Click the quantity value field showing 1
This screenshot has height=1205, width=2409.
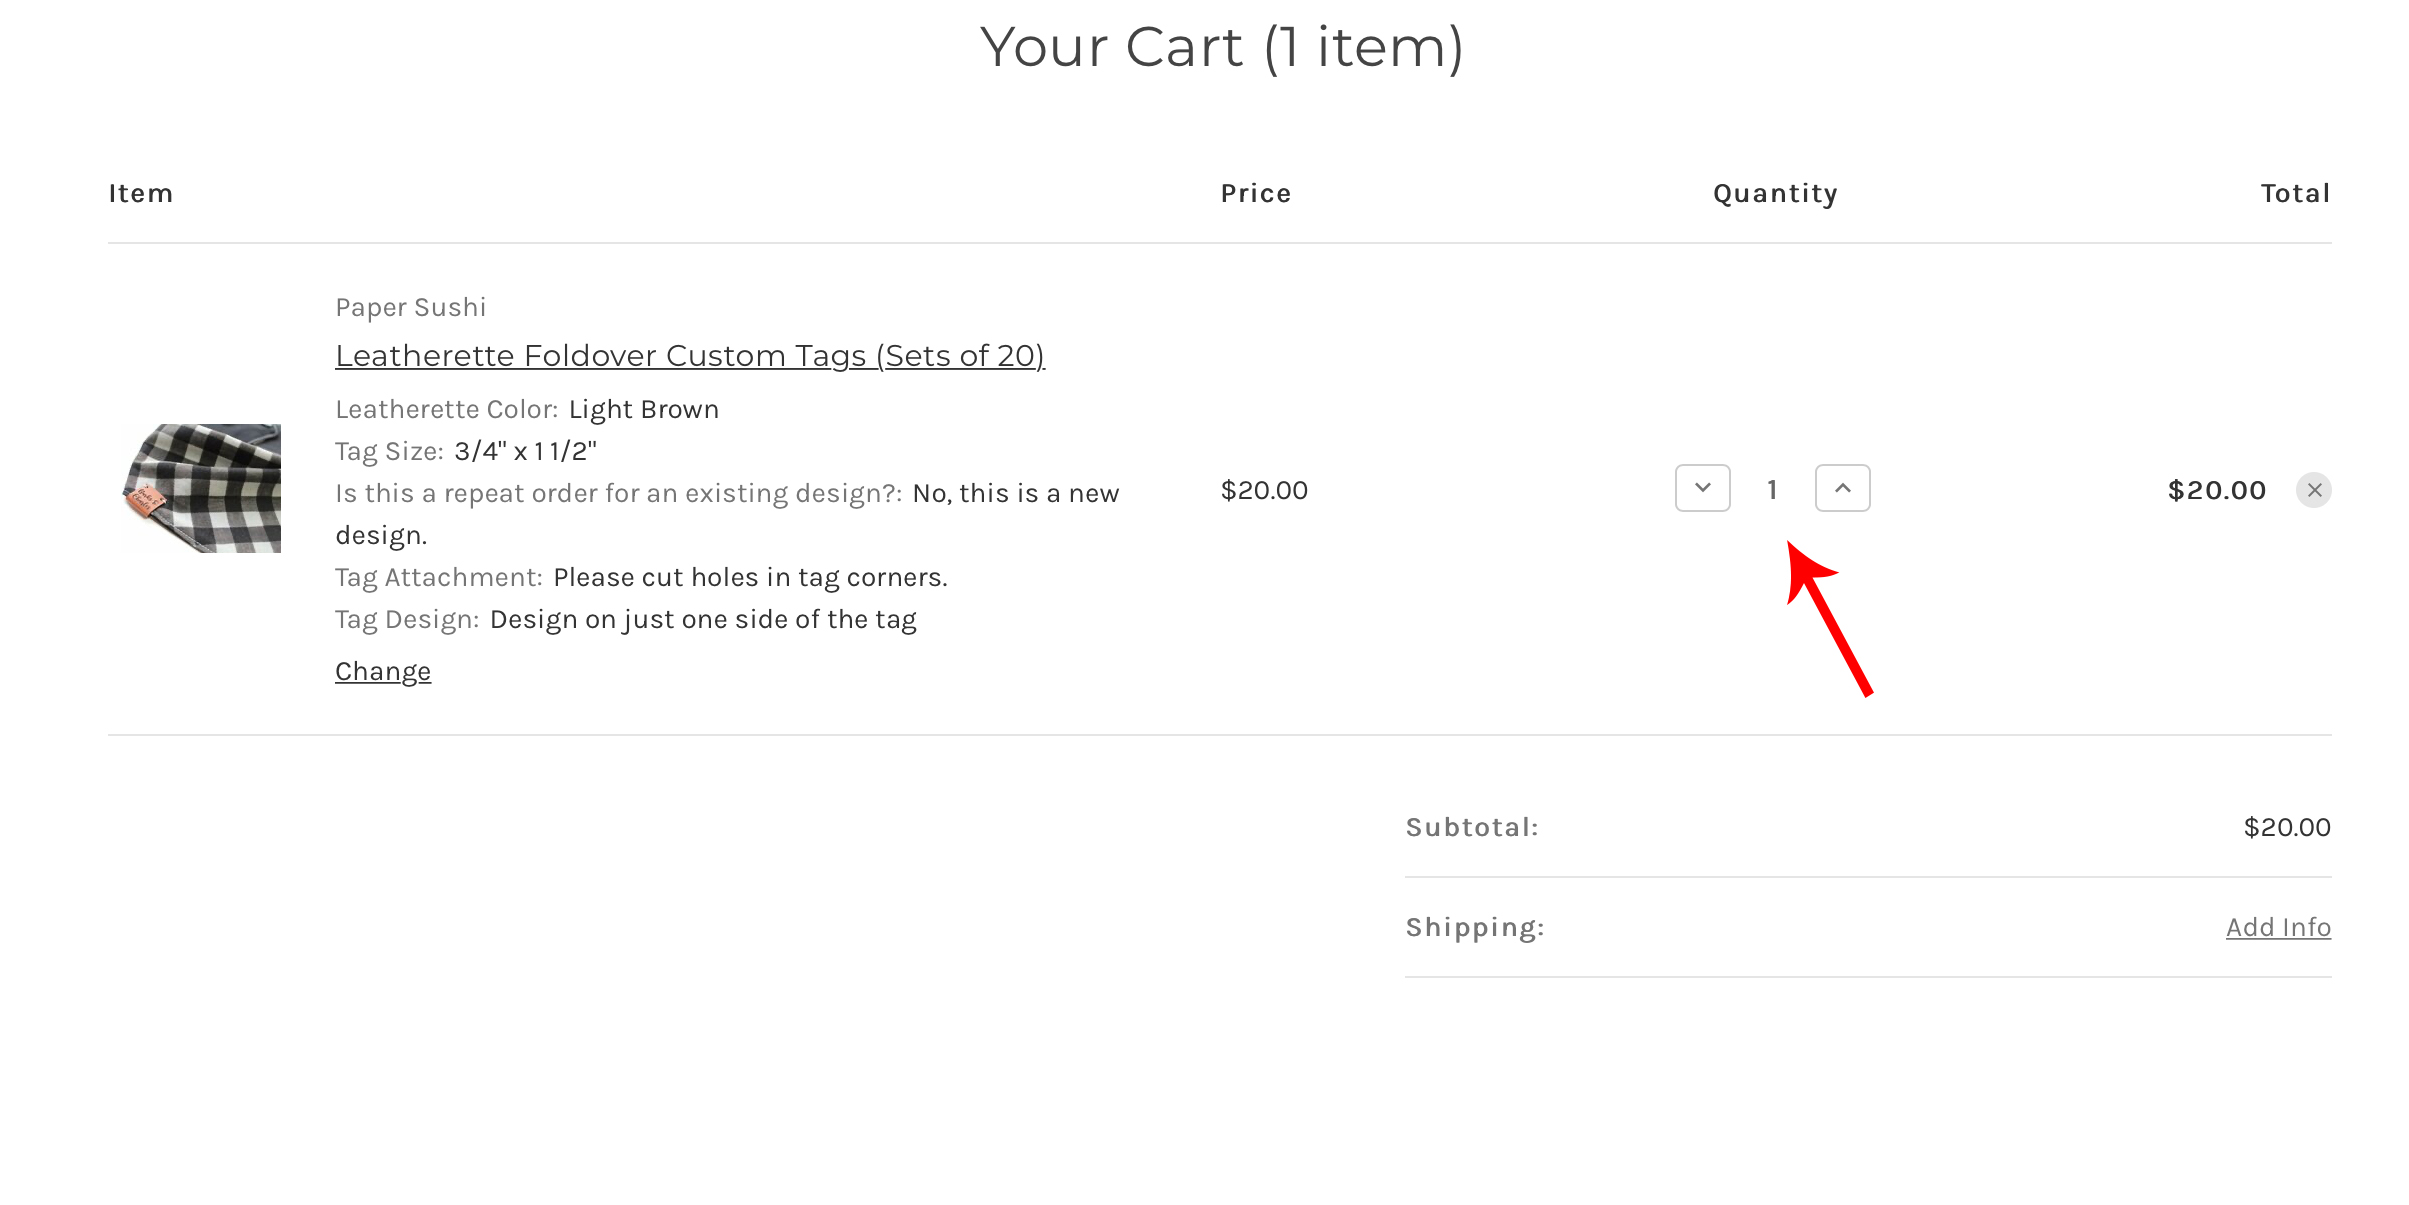pyautogui.click(x=1772, y=489)
